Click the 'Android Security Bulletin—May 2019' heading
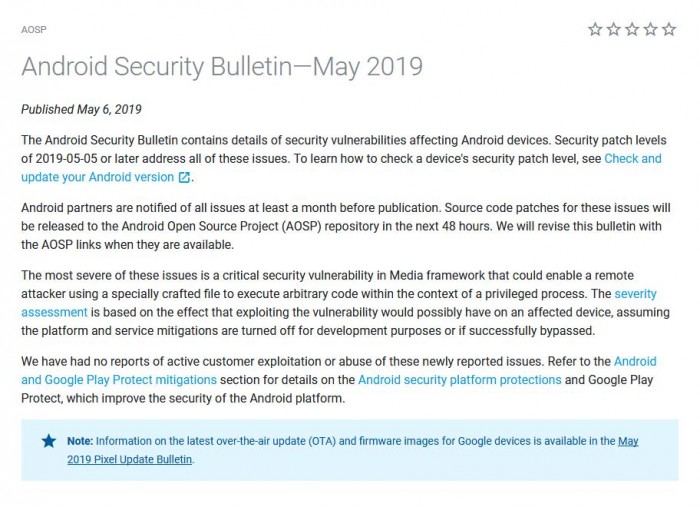This screenshot has height=507, width=700. pos(222,67)
